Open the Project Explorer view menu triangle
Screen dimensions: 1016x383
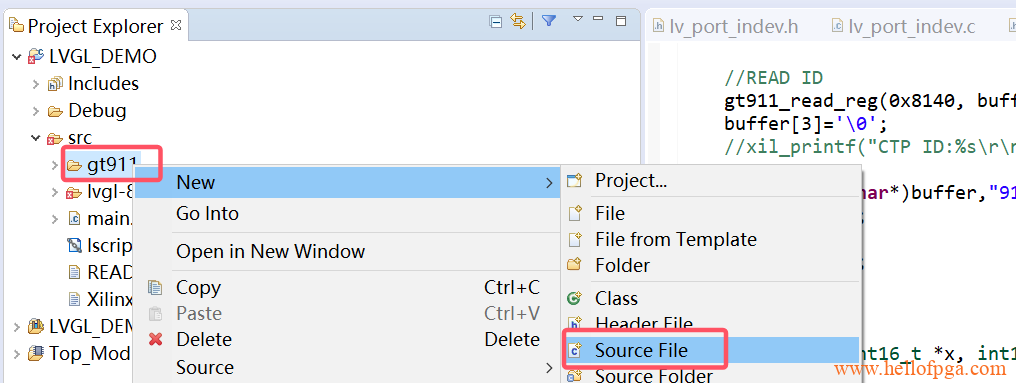pos(578,19)
